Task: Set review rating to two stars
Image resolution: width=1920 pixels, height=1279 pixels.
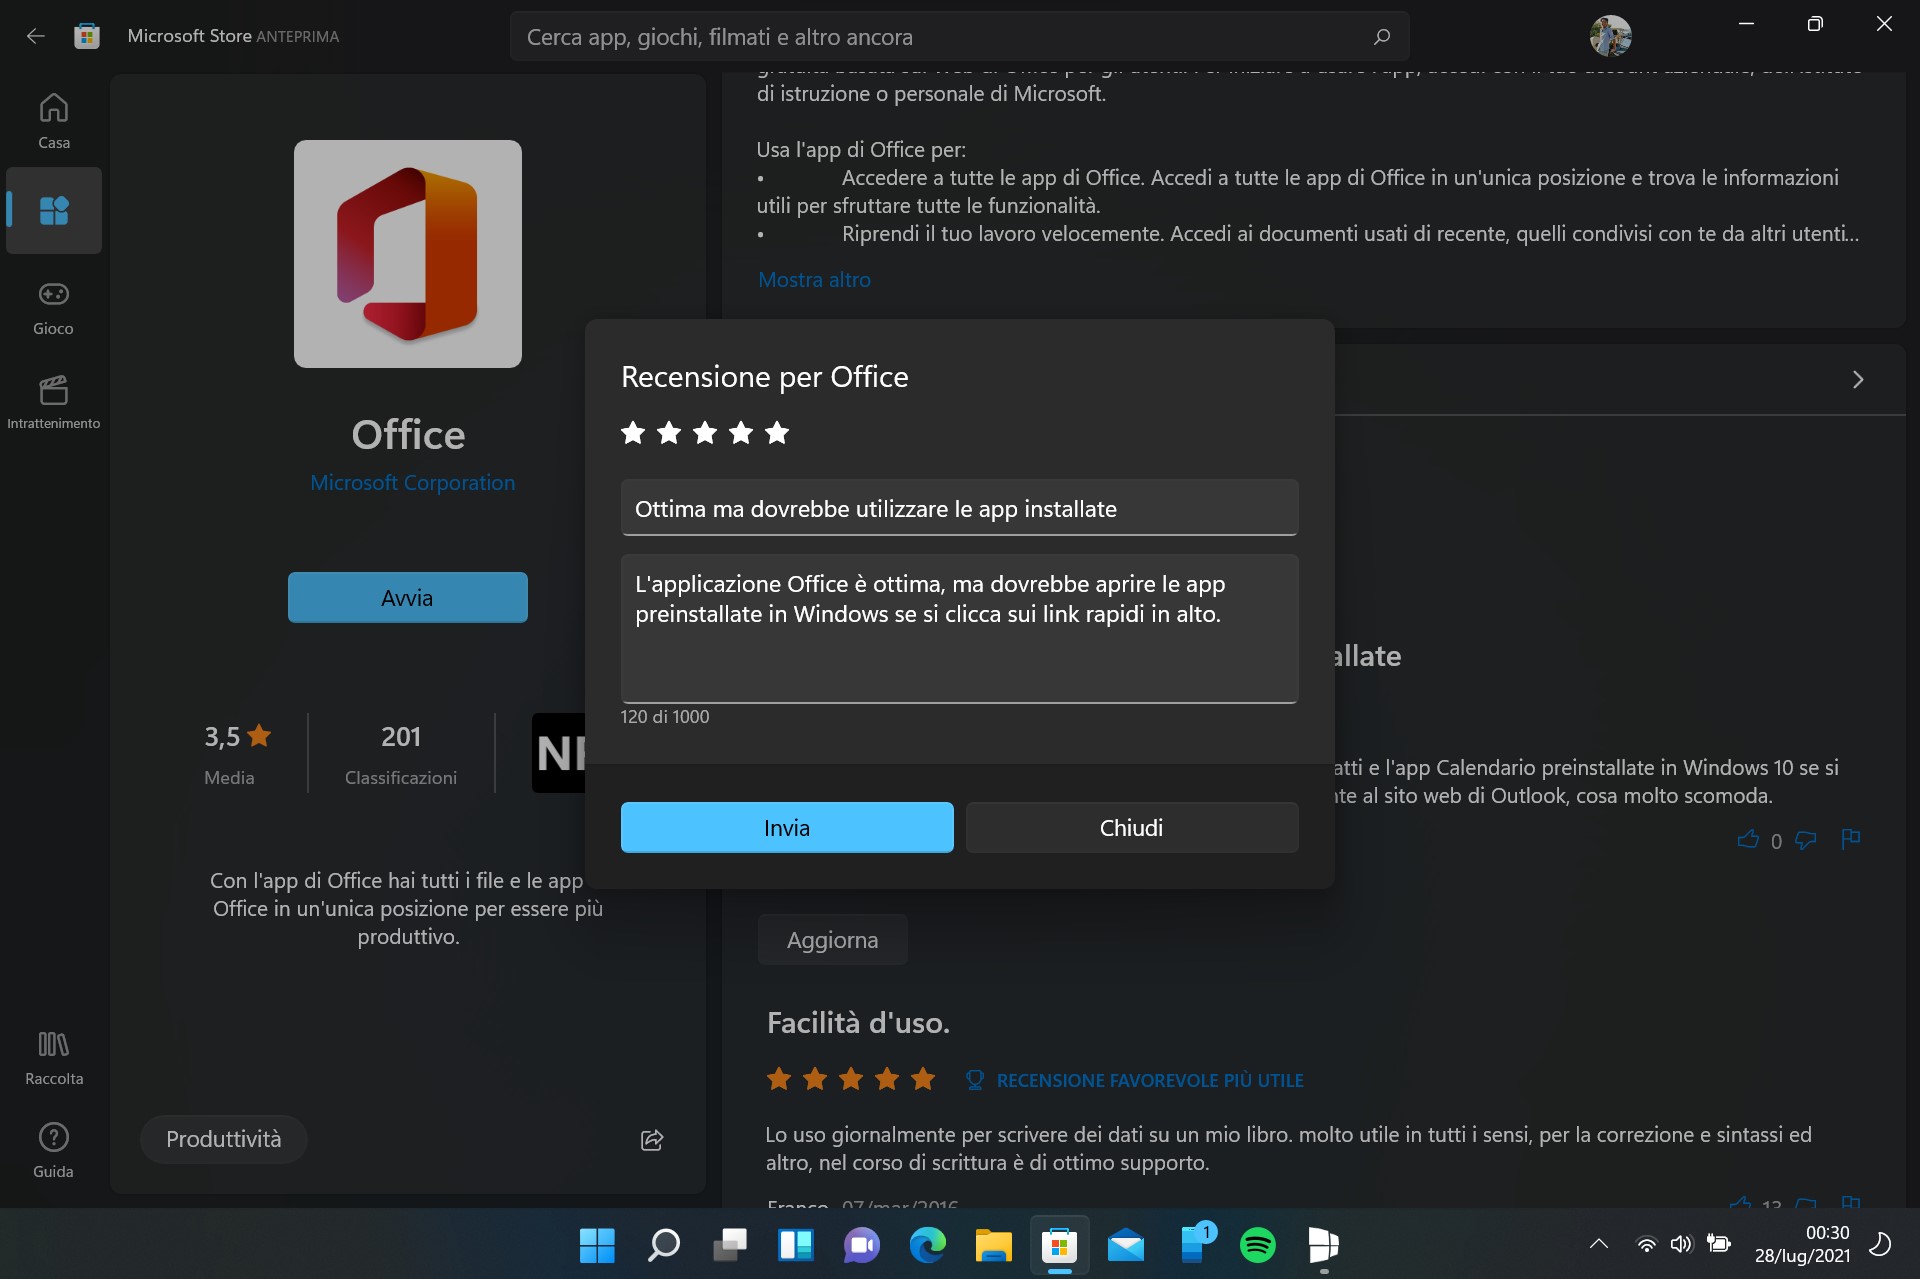Action: pyautogui.click(x=669, y=433)
